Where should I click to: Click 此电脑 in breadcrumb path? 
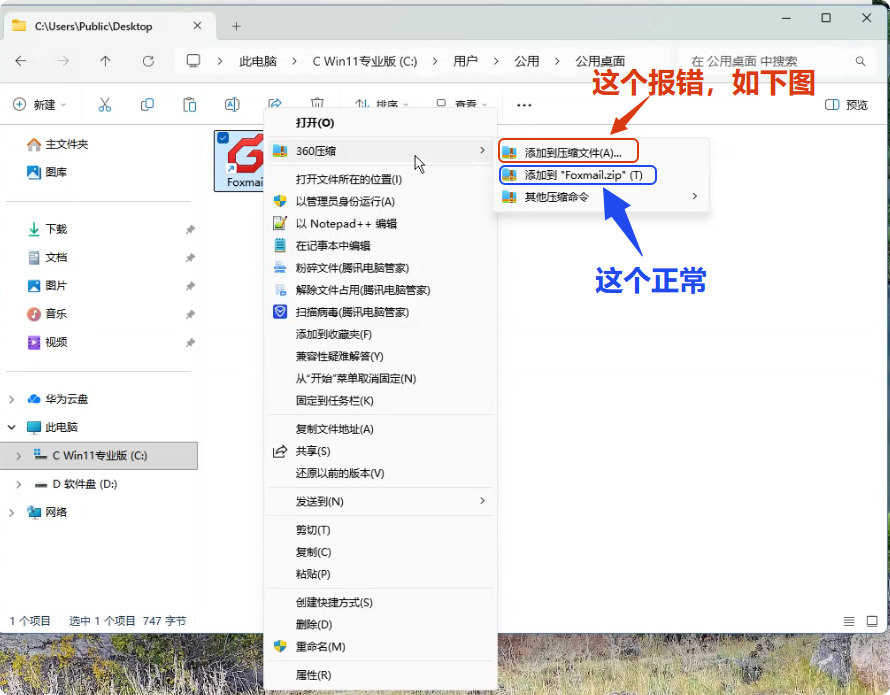coord(258,61)
